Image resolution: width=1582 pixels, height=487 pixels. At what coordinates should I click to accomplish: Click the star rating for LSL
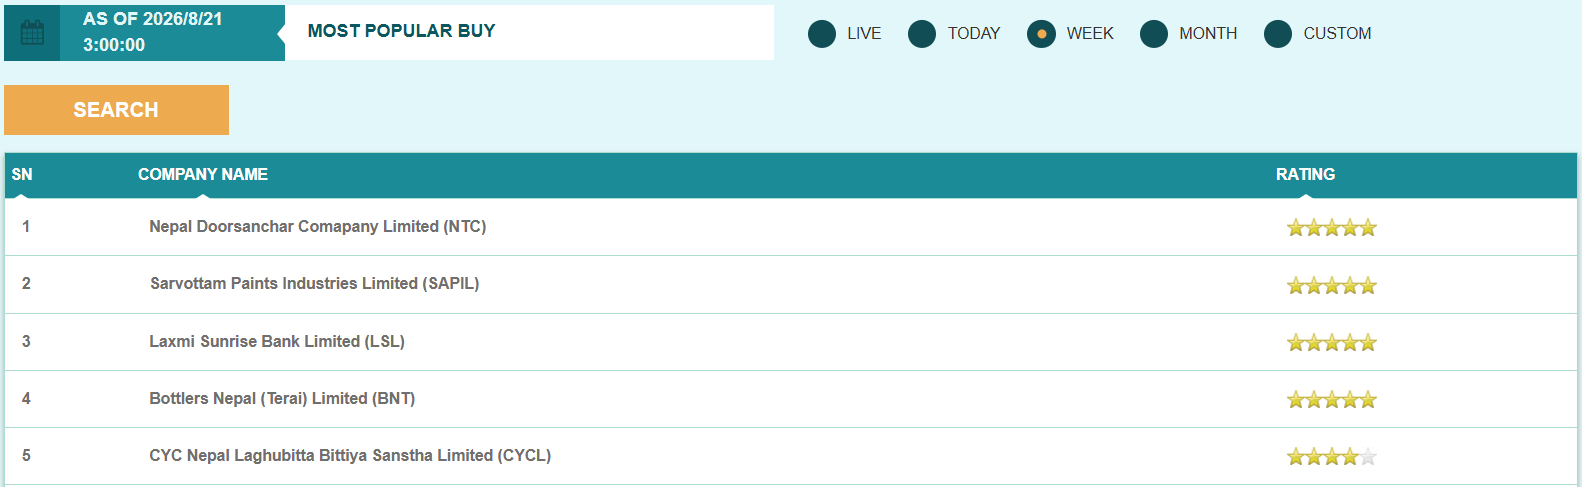pos(1332,343)
